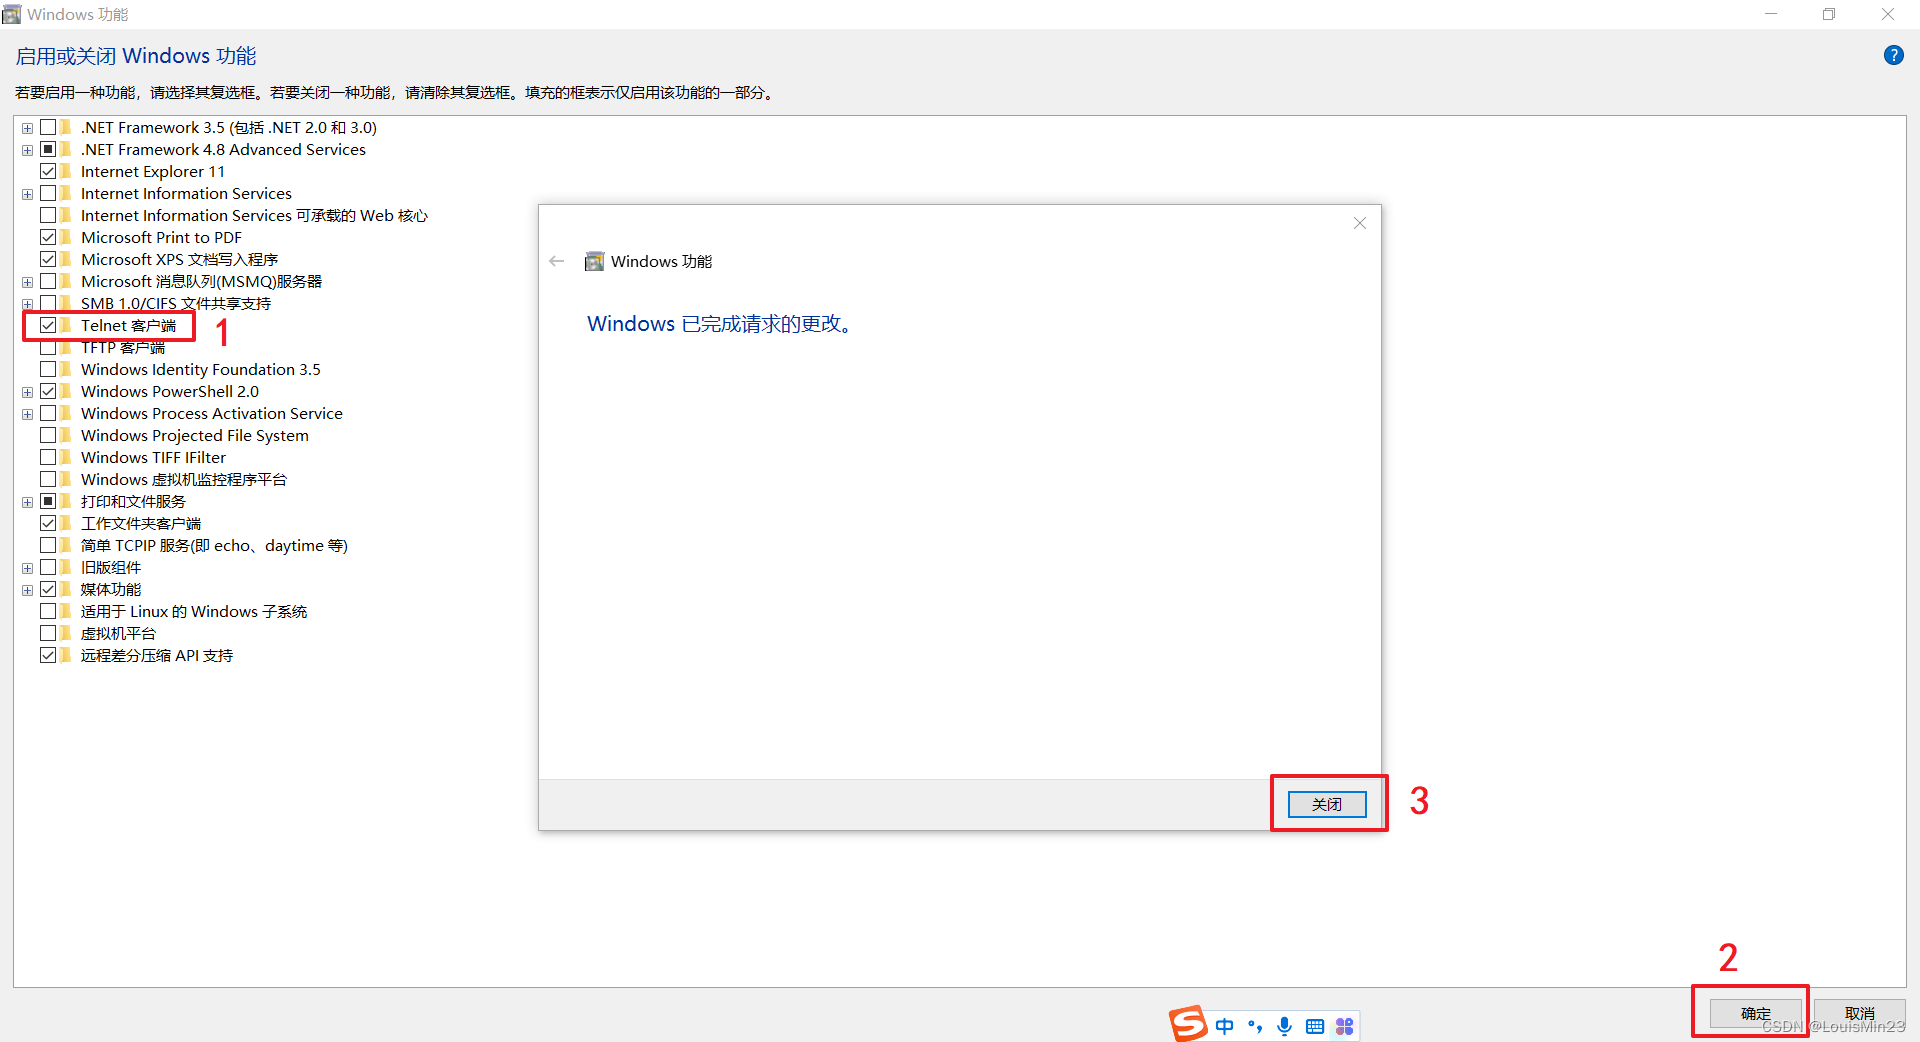This screenshot has height=1042, width=1920.
Task: Expand Internet Information Services node
Action: [27, 194]
